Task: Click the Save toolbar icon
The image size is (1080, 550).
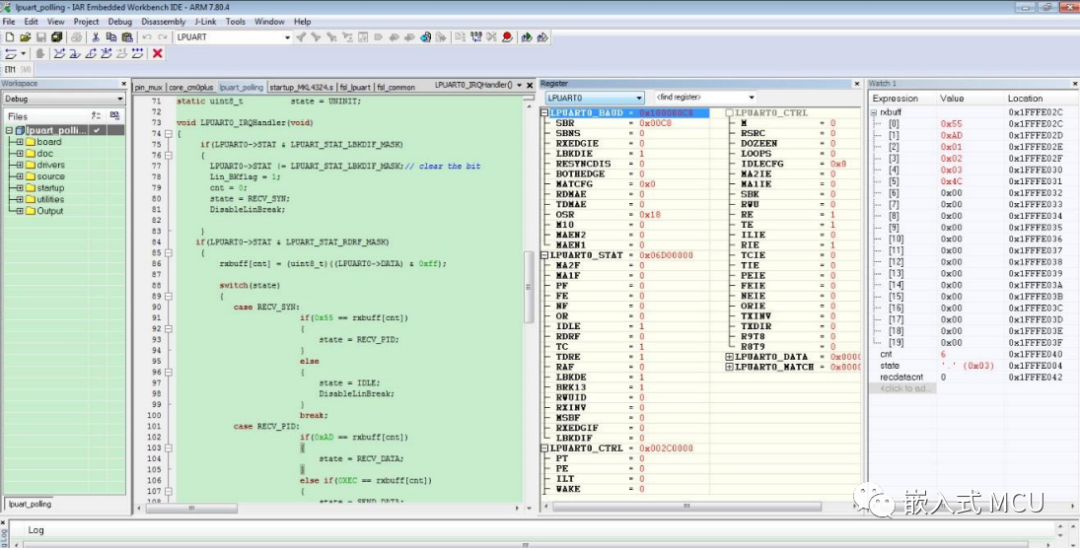Action: 41,37
